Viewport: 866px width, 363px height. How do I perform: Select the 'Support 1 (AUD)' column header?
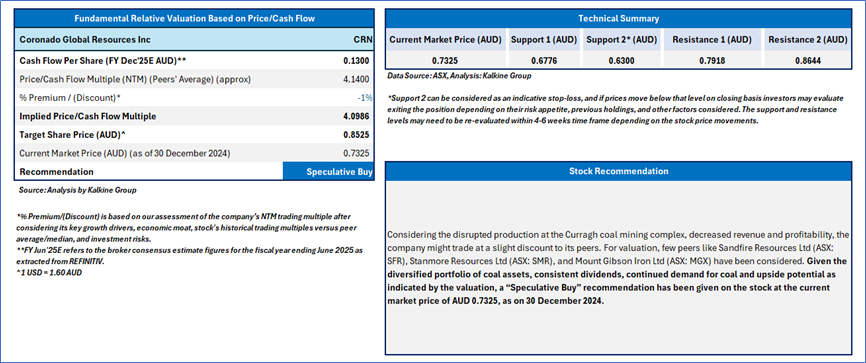tap(544, 40)
